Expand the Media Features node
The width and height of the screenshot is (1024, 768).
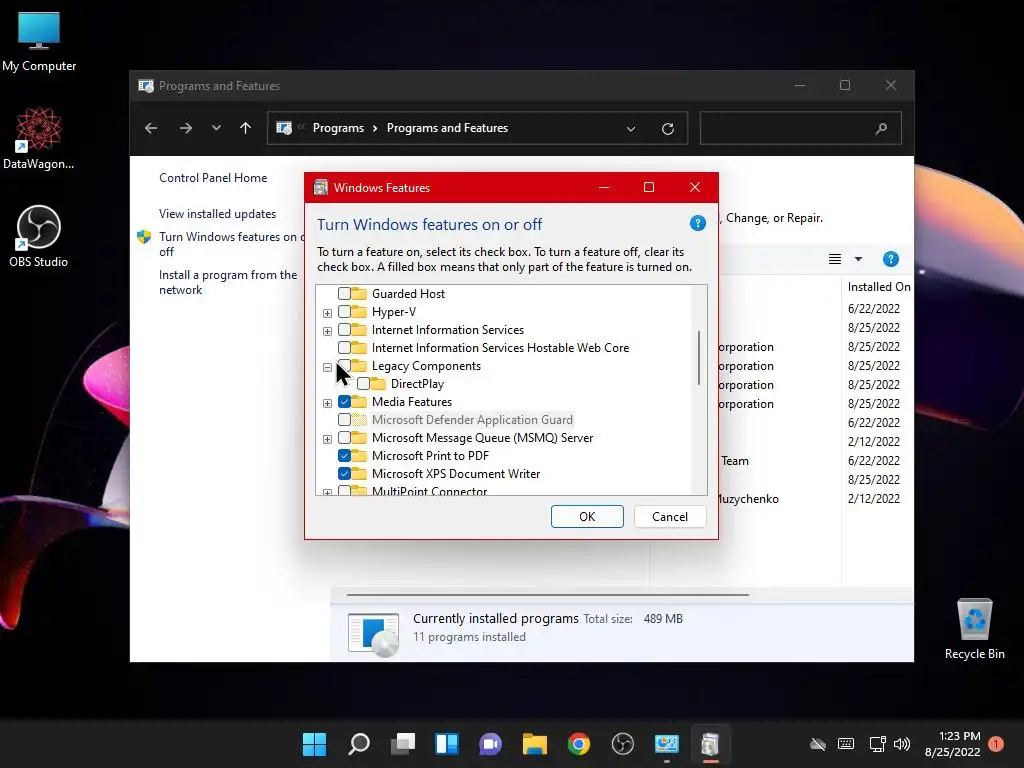coord(327,403)
